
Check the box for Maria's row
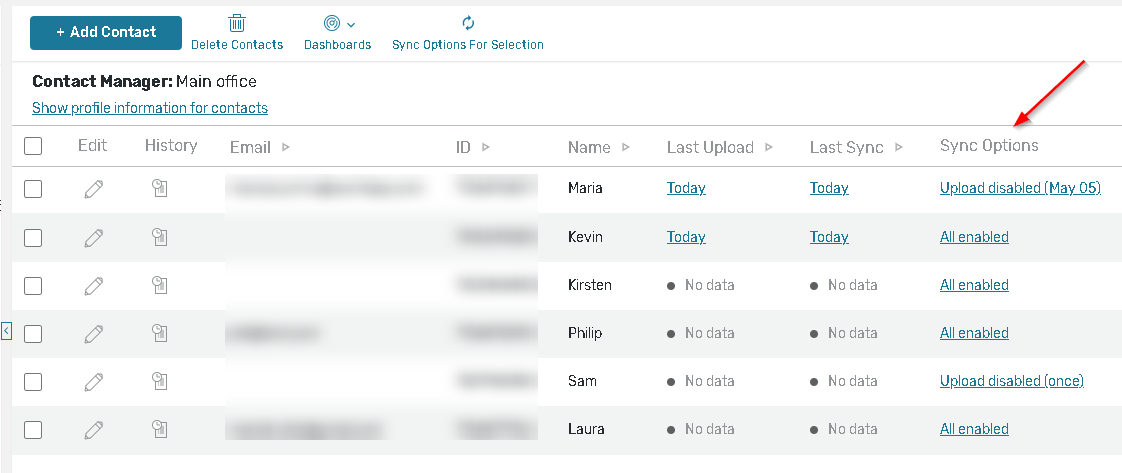point(33,188)
